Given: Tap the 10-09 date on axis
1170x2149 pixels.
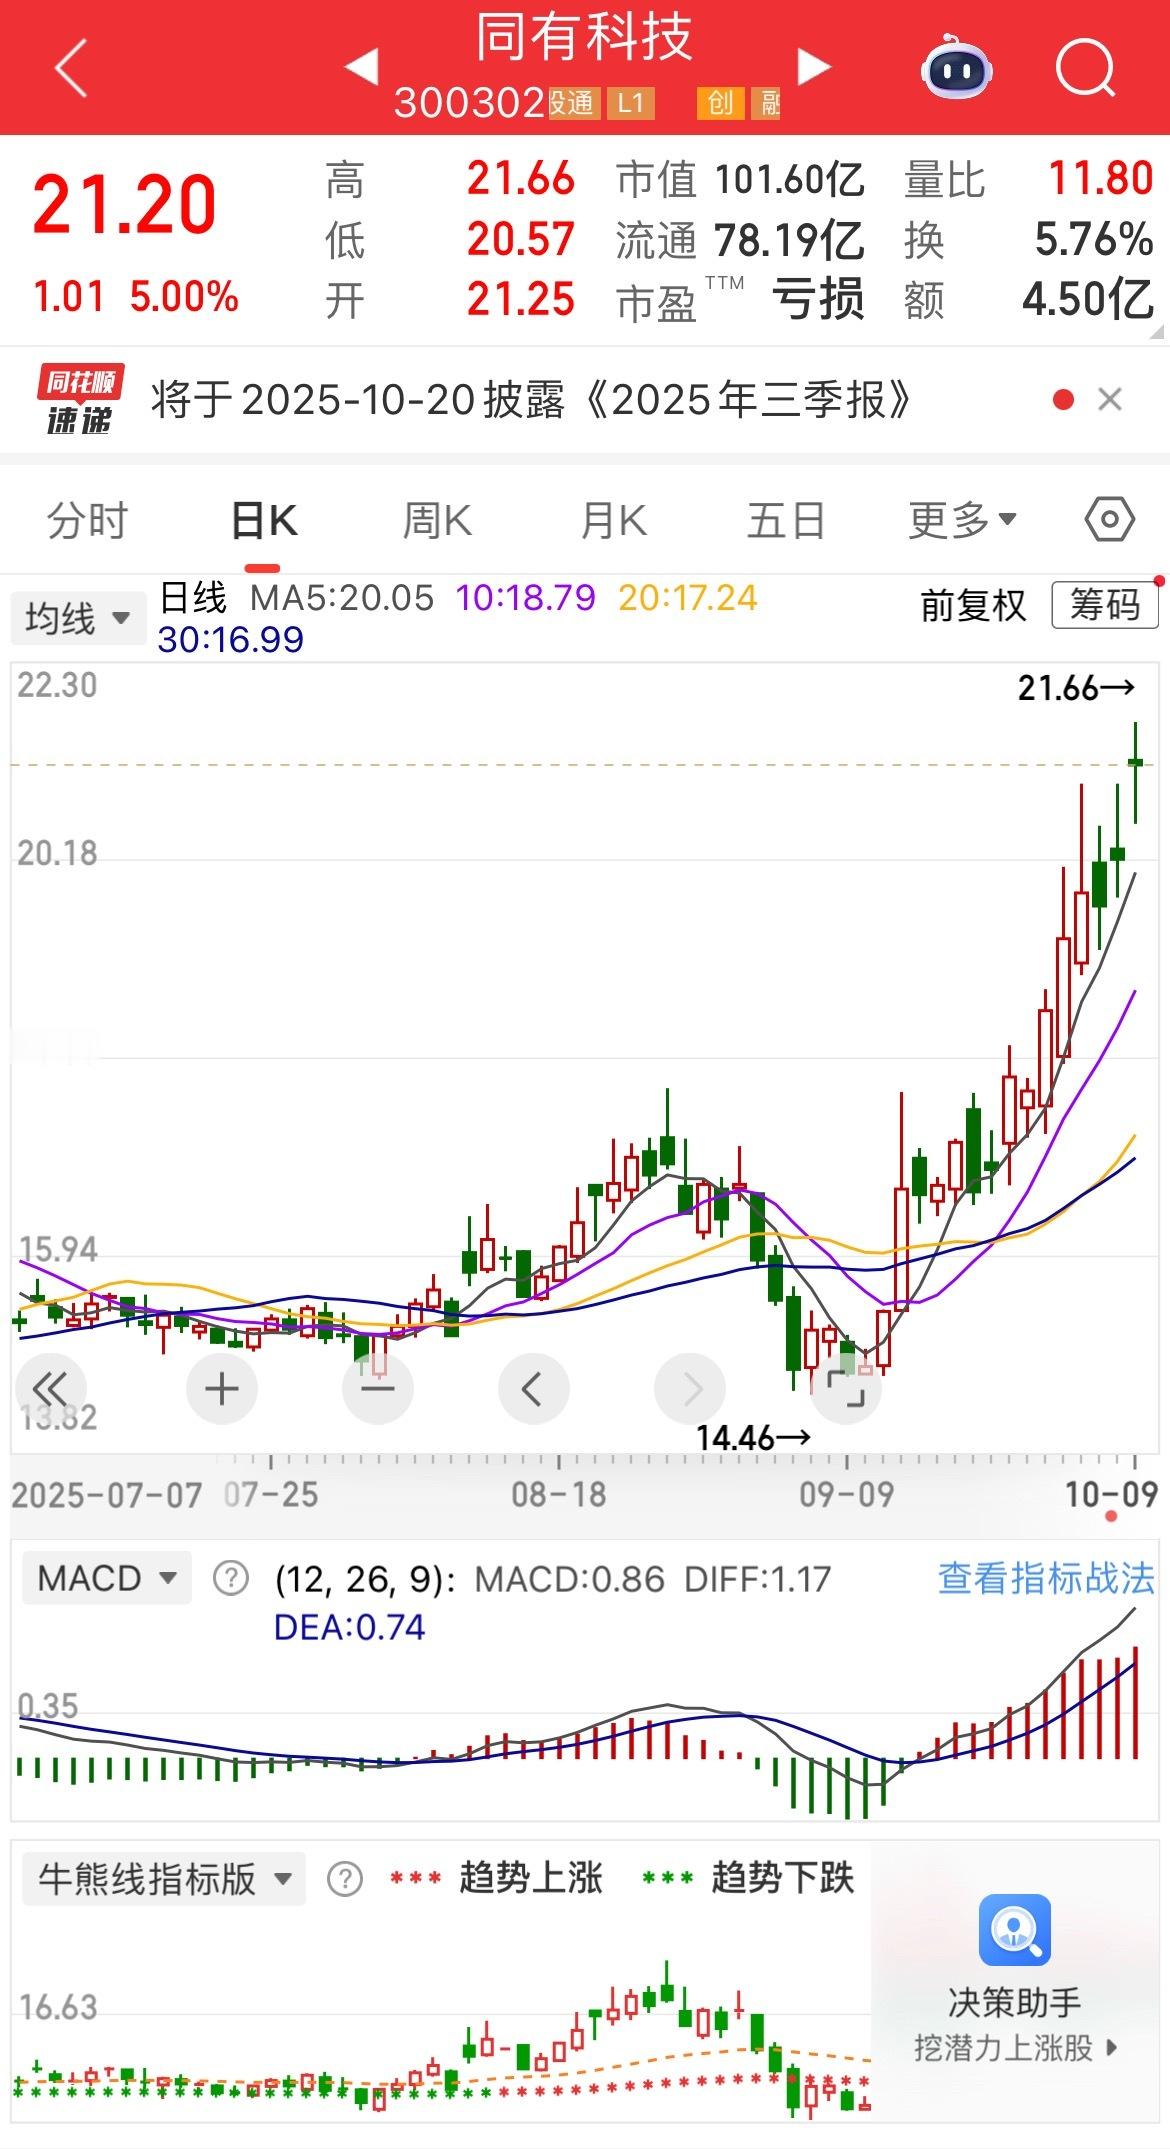Looking at the screenshot, I should tap(1111, 1494).
